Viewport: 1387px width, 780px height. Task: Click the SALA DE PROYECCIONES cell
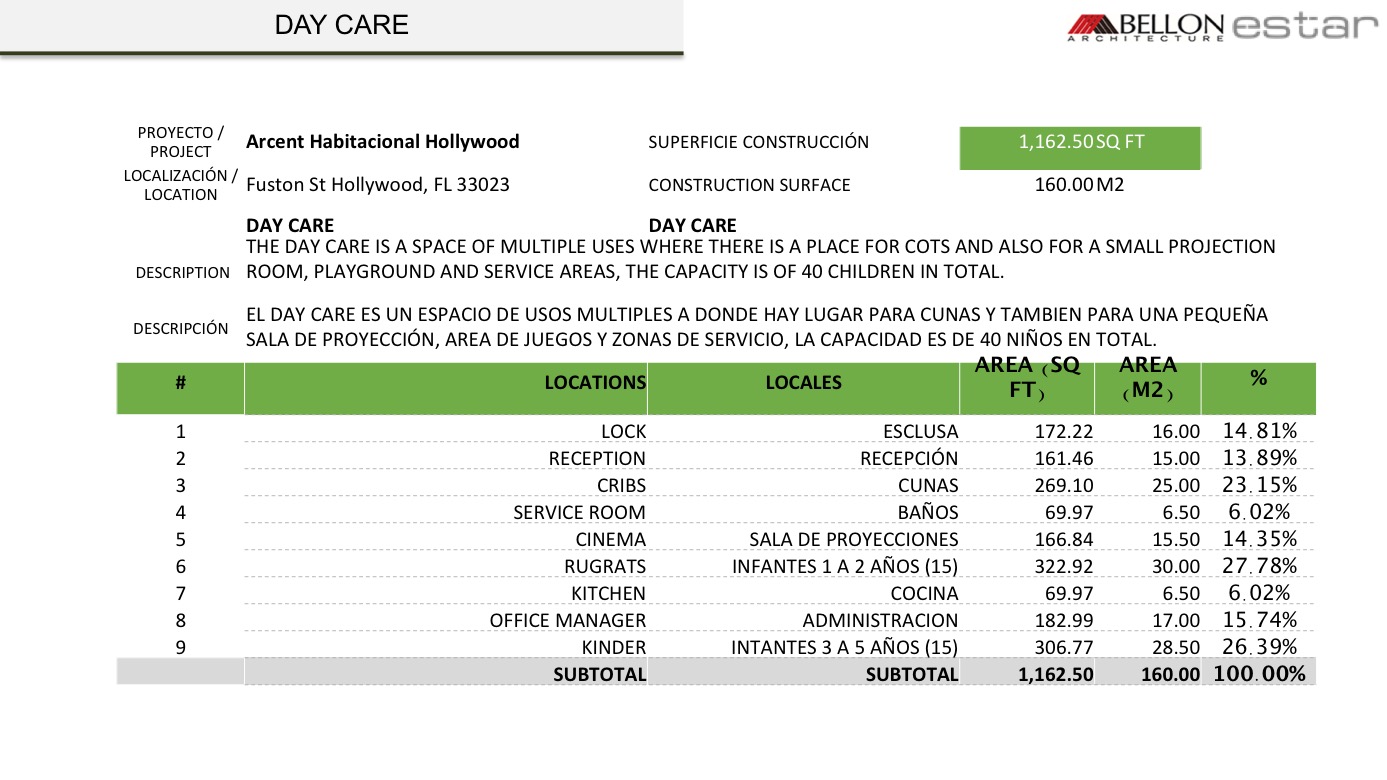coord(853,540)
